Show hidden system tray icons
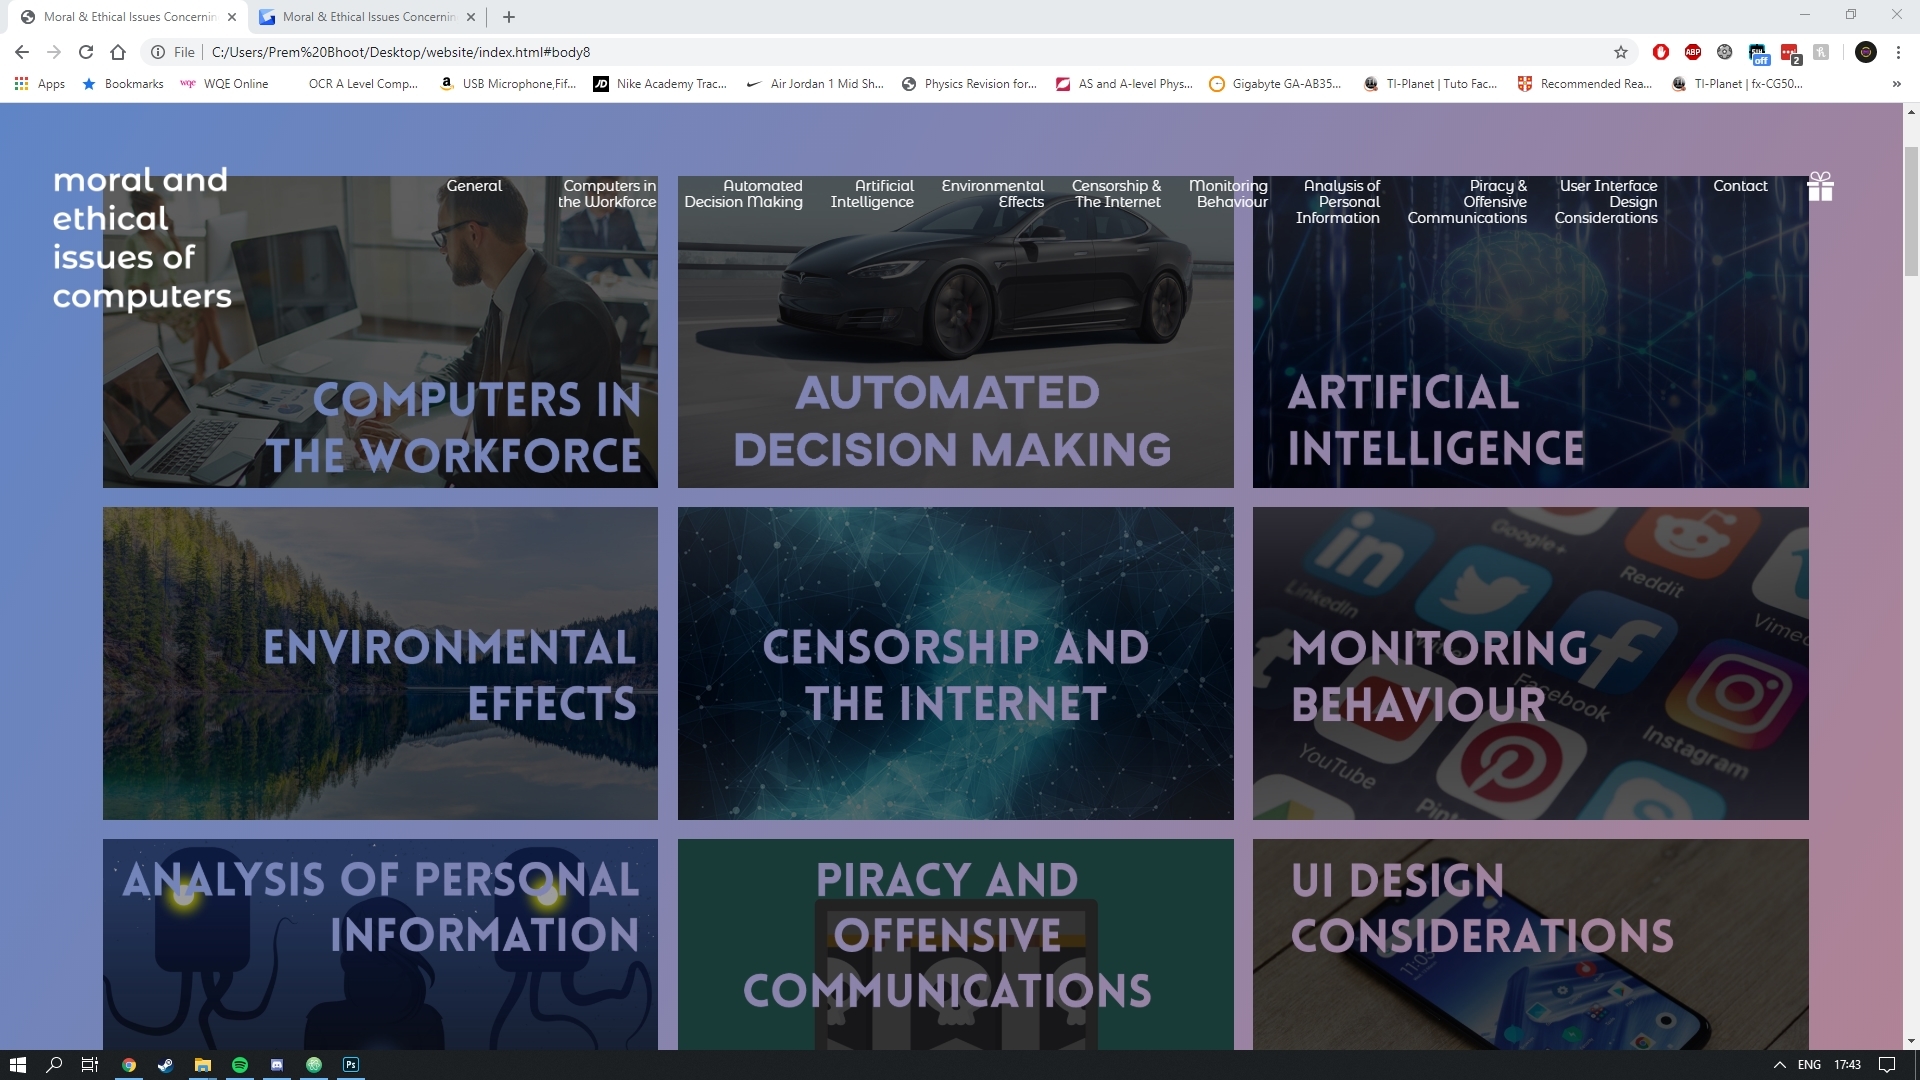1920x1080 pixels. click(x=1779, y=1065)
